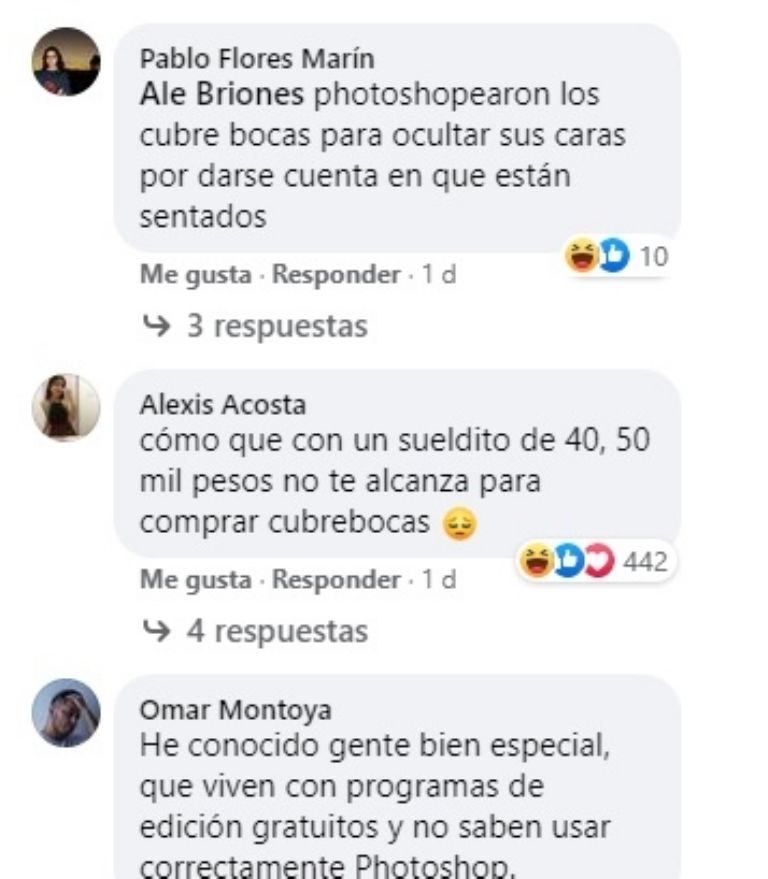Click the laughing reaction emoji on Alexis's comment

click(x=537, y=560)
